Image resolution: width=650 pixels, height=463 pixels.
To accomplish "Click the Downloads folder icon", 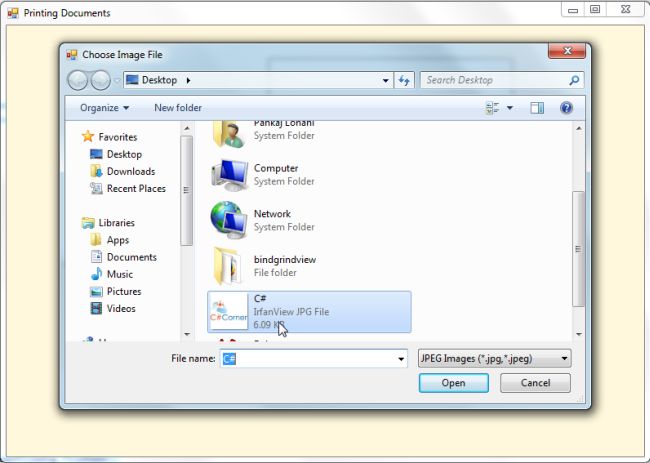I will (x=96, y=171).
